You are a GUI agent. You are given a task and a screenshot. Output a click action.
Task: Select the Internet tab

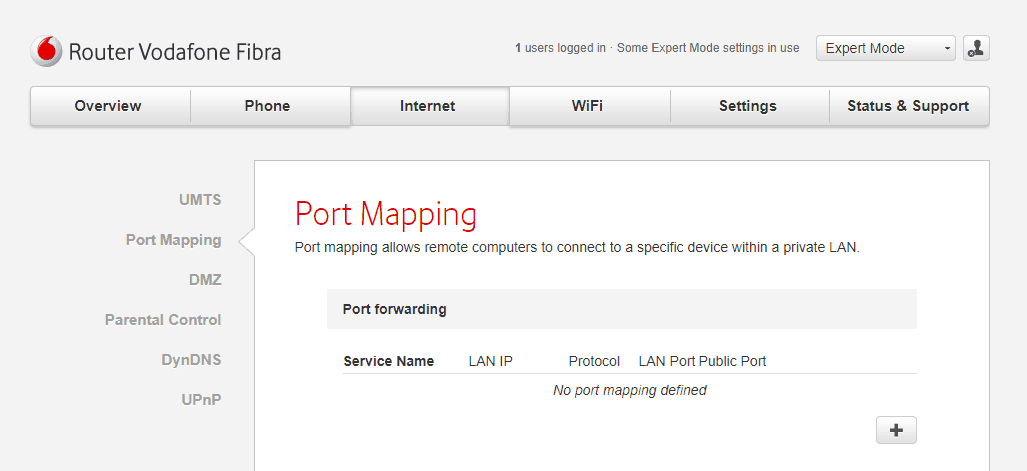tap(430, 106)
